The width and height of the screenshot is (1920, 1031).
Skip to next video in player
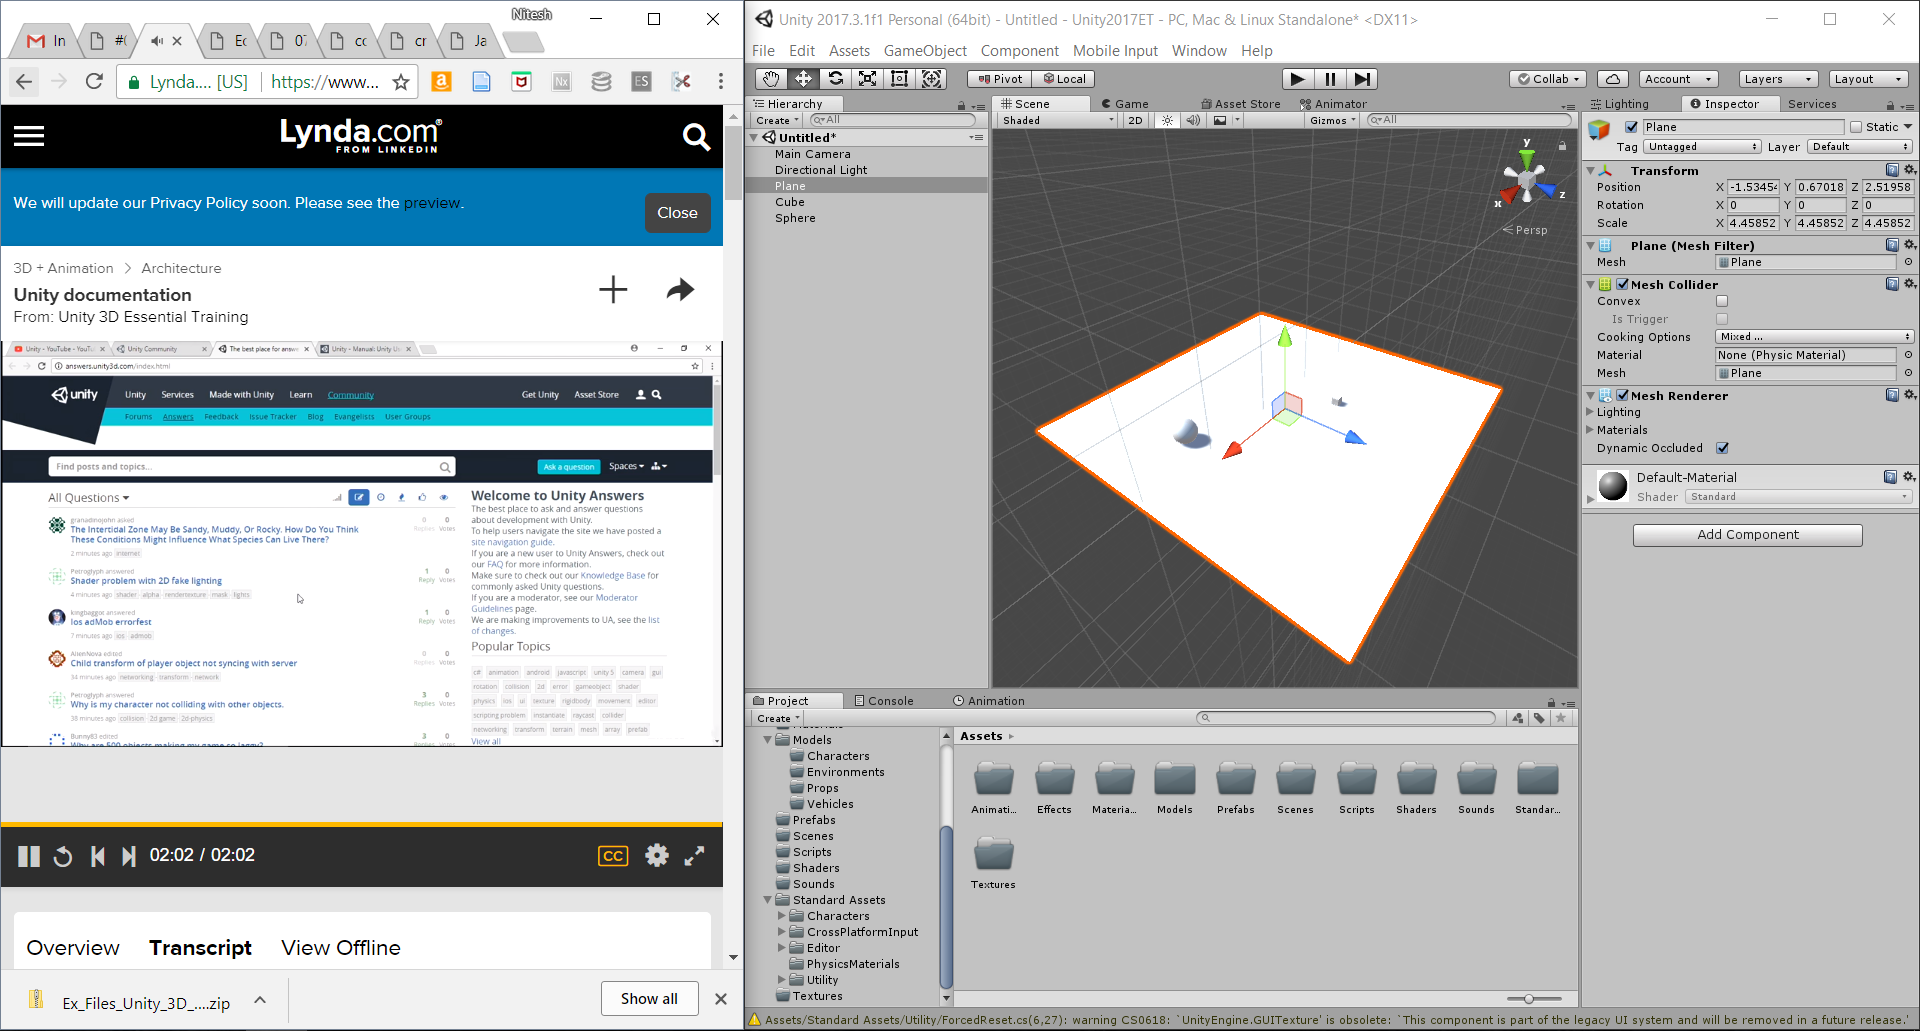point(128,856)
